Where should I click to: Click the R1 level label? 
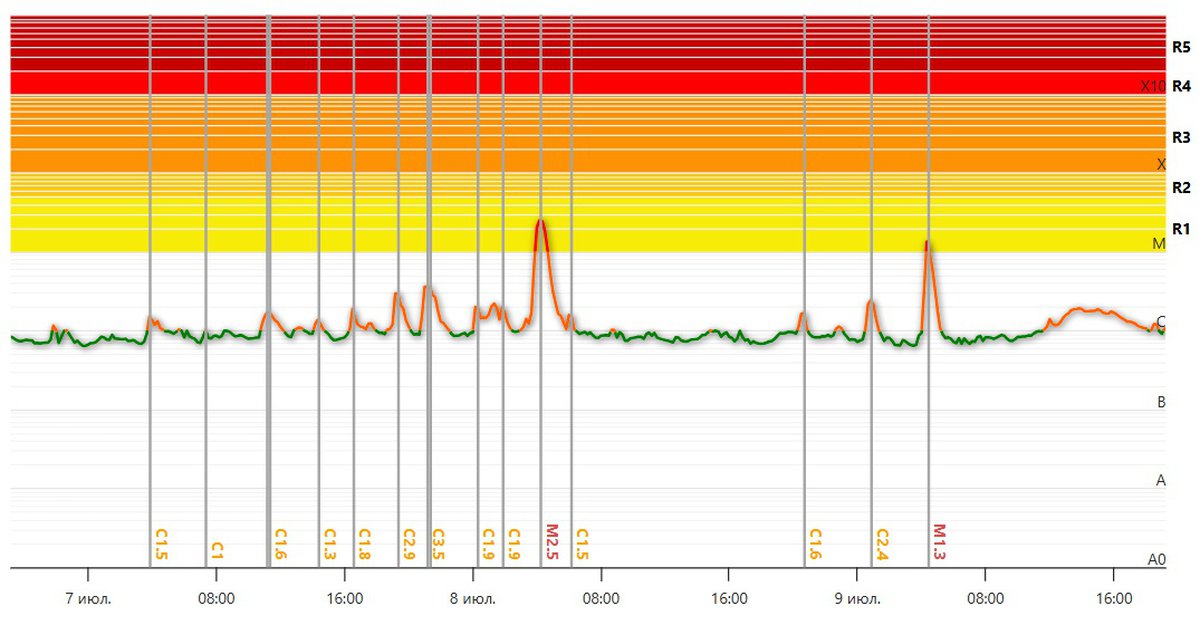coord(1181,229)
